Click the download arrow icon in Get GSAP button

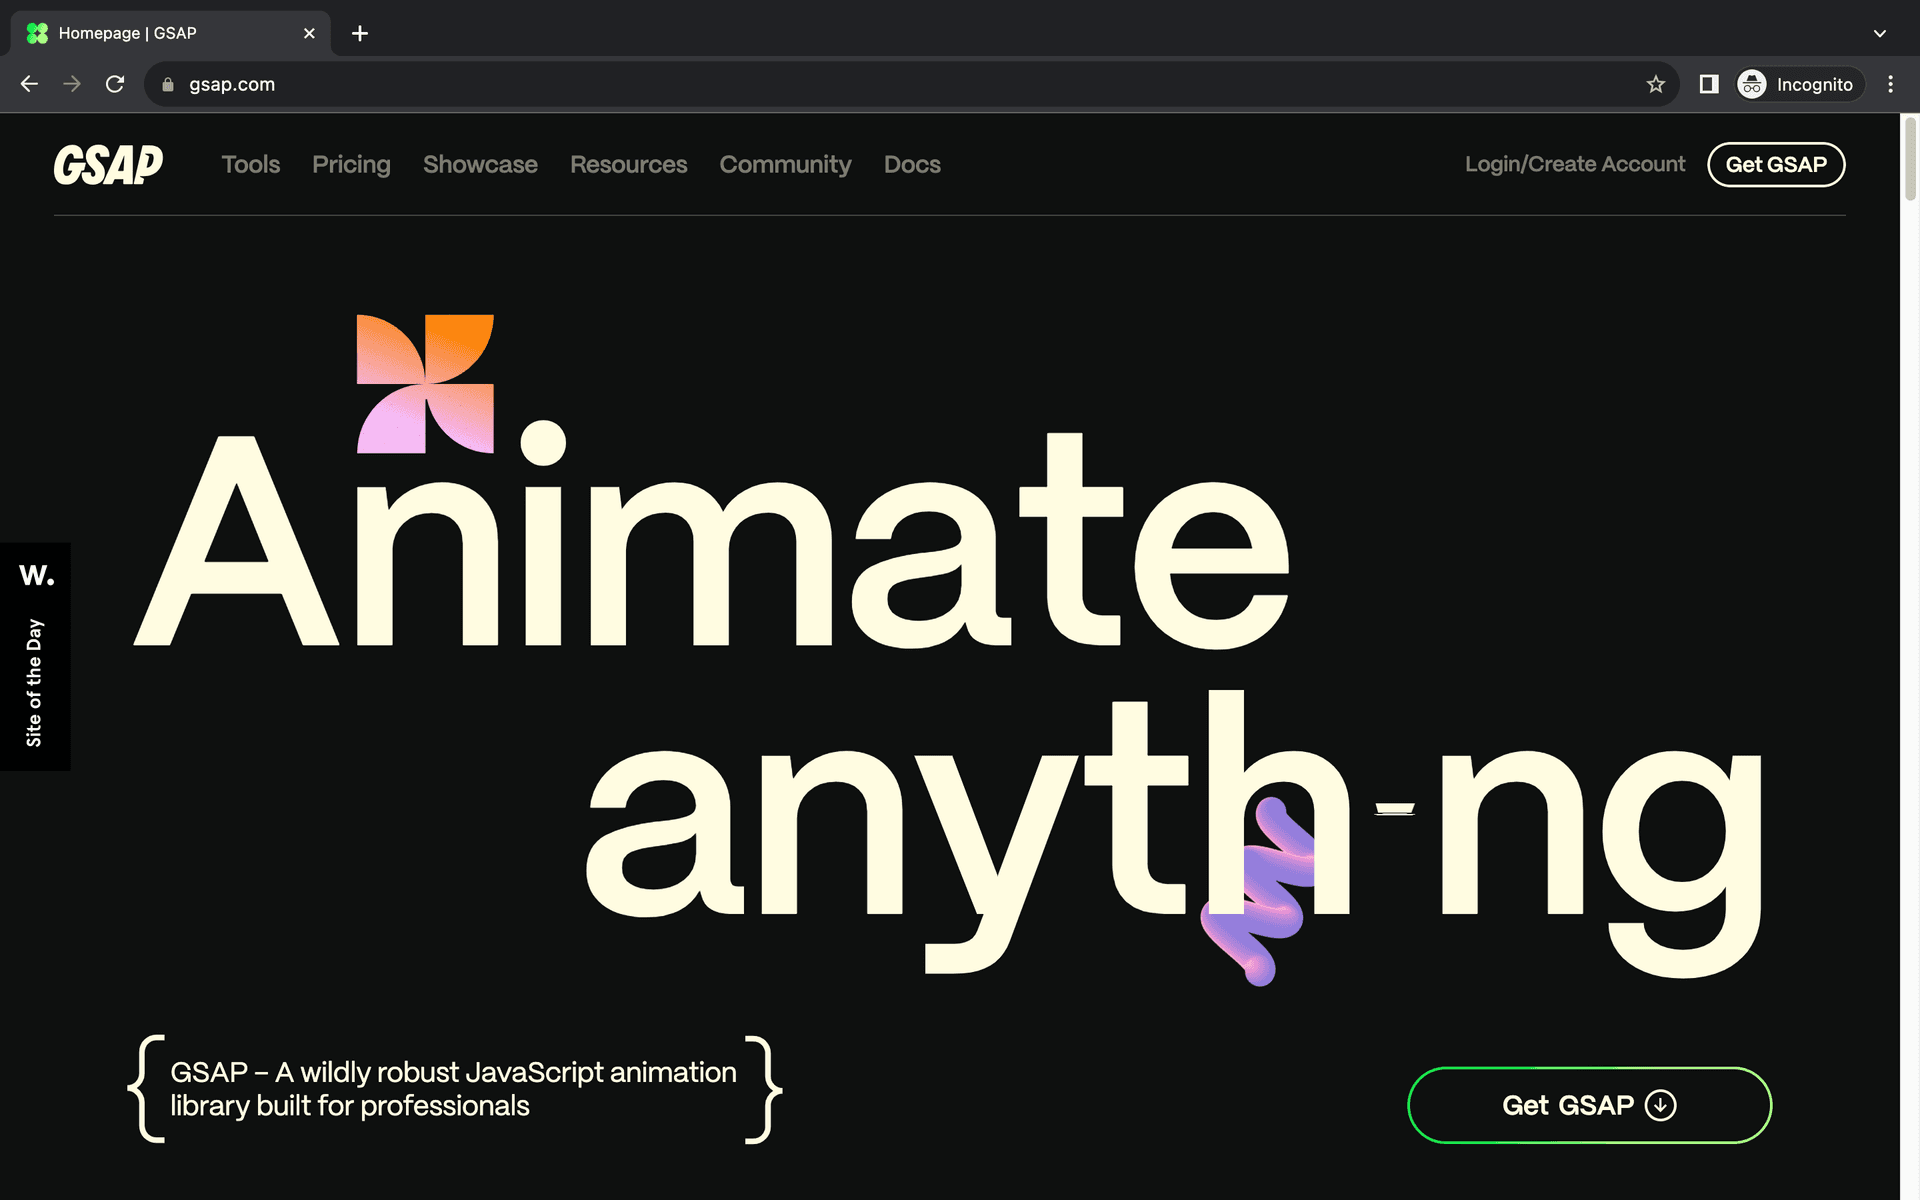[1661, 1105]
